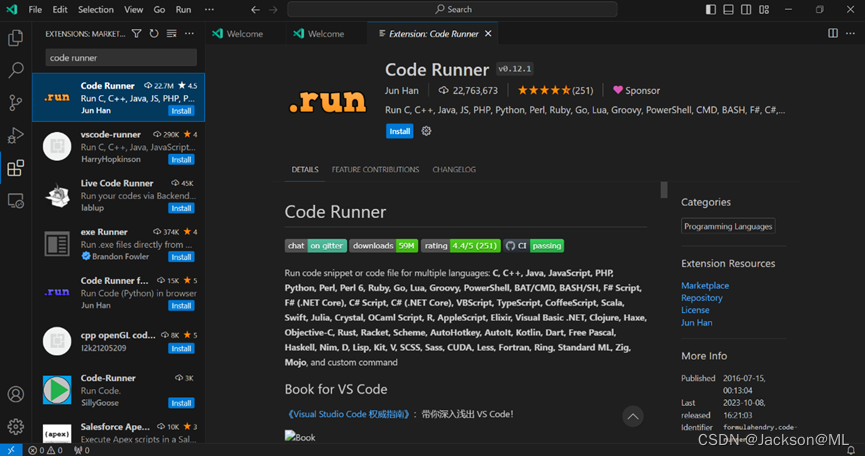Open the customize layout icon
This screenshot has height=456, width=865.
764,9
